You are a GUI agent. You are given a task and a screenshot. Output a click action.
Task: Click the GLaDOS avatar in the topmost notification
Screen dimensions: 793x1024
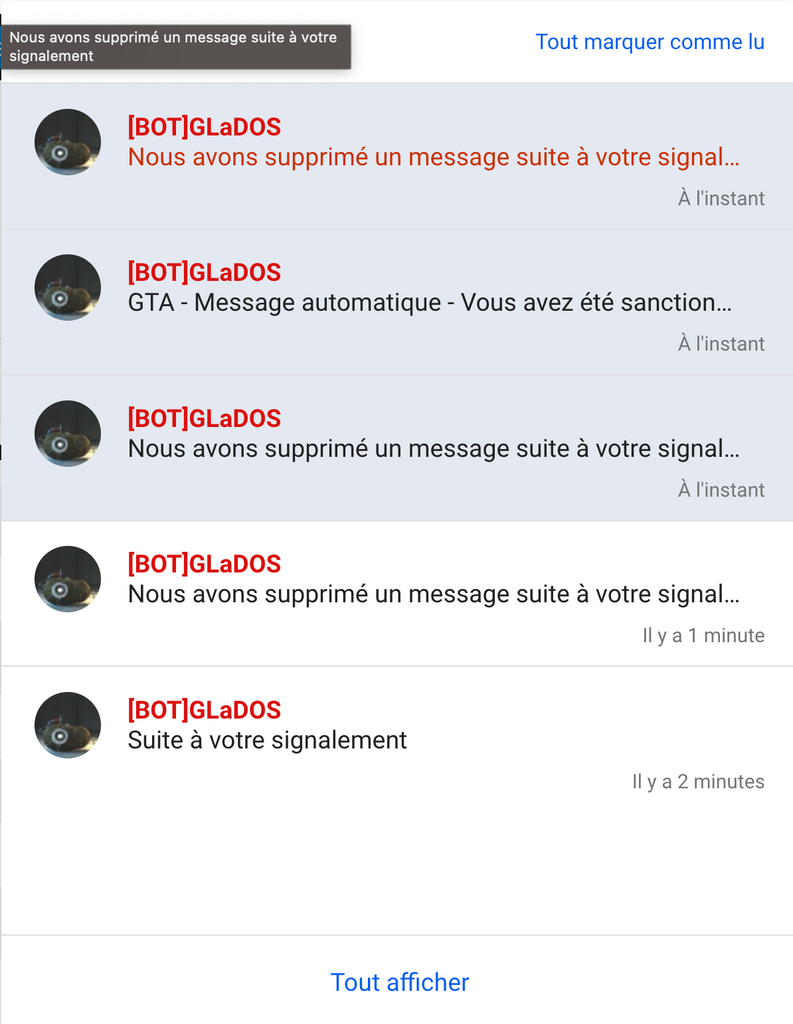(68, 142)
